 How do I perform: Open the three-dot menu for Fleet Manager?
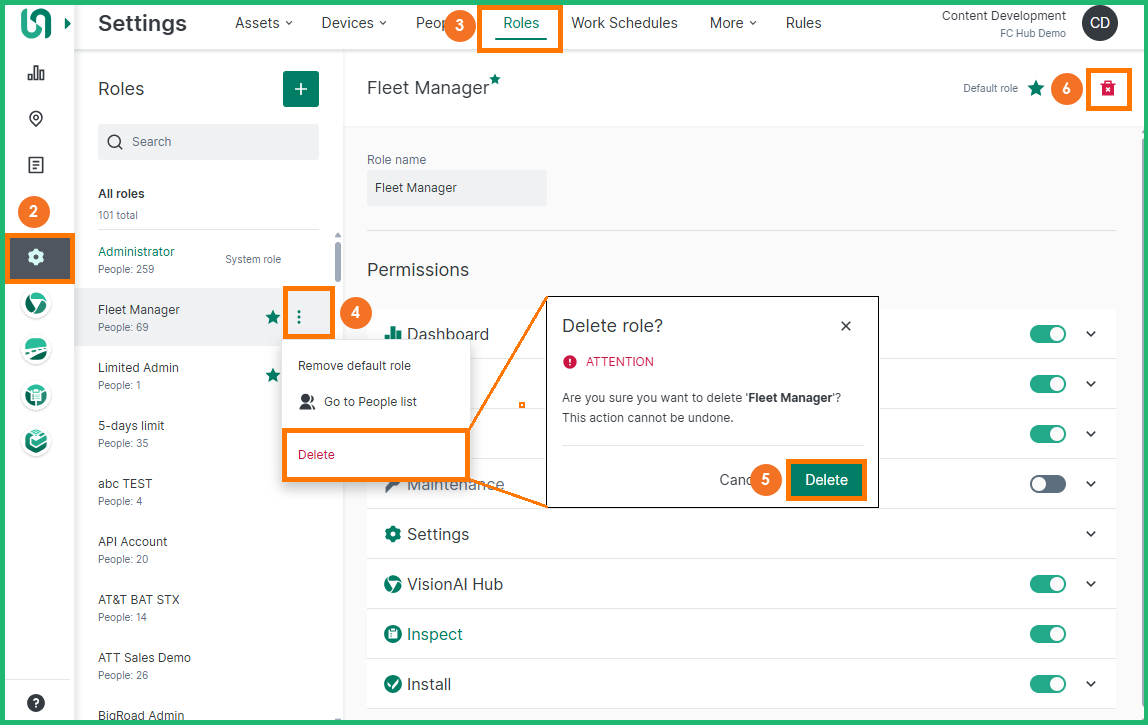pos(299,317)
